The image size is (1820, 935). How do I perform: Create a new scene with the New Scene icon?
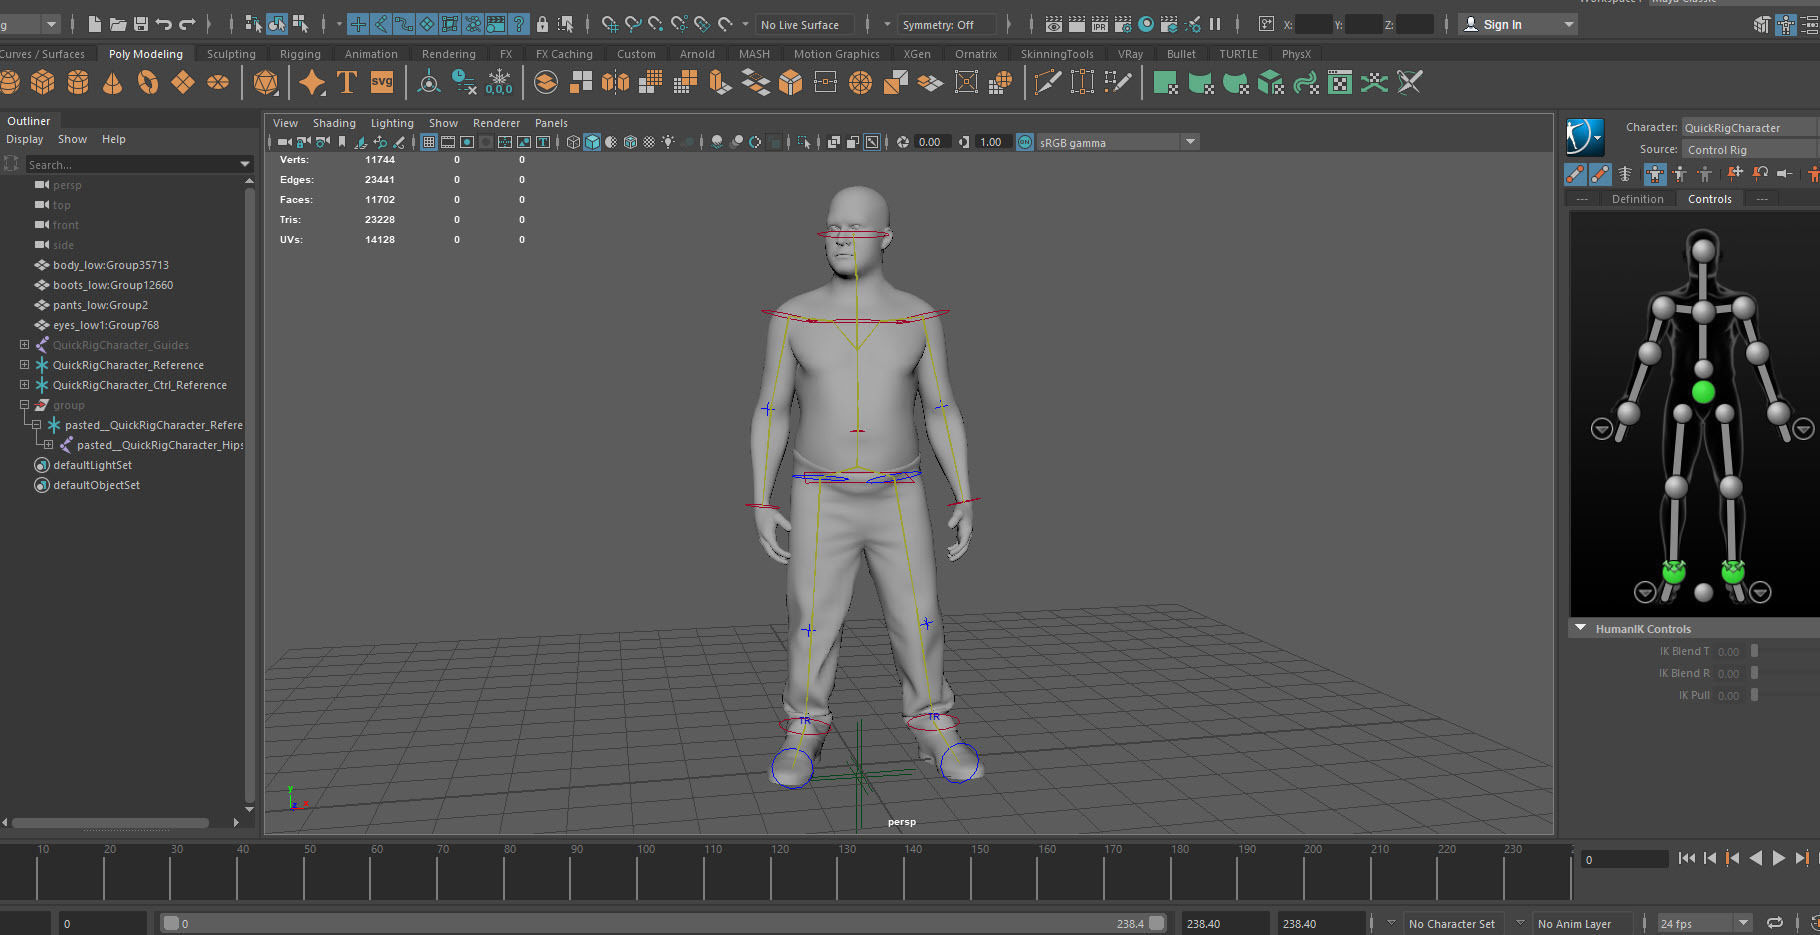[x=95, y=24]
